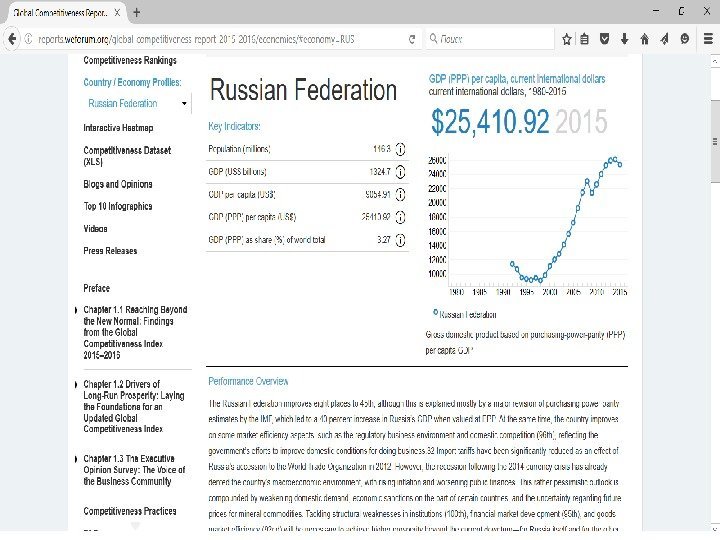Open Country / Economy Profiles link
The height and width of the screenshot is (540, 720).
click(x=132, y=83)
